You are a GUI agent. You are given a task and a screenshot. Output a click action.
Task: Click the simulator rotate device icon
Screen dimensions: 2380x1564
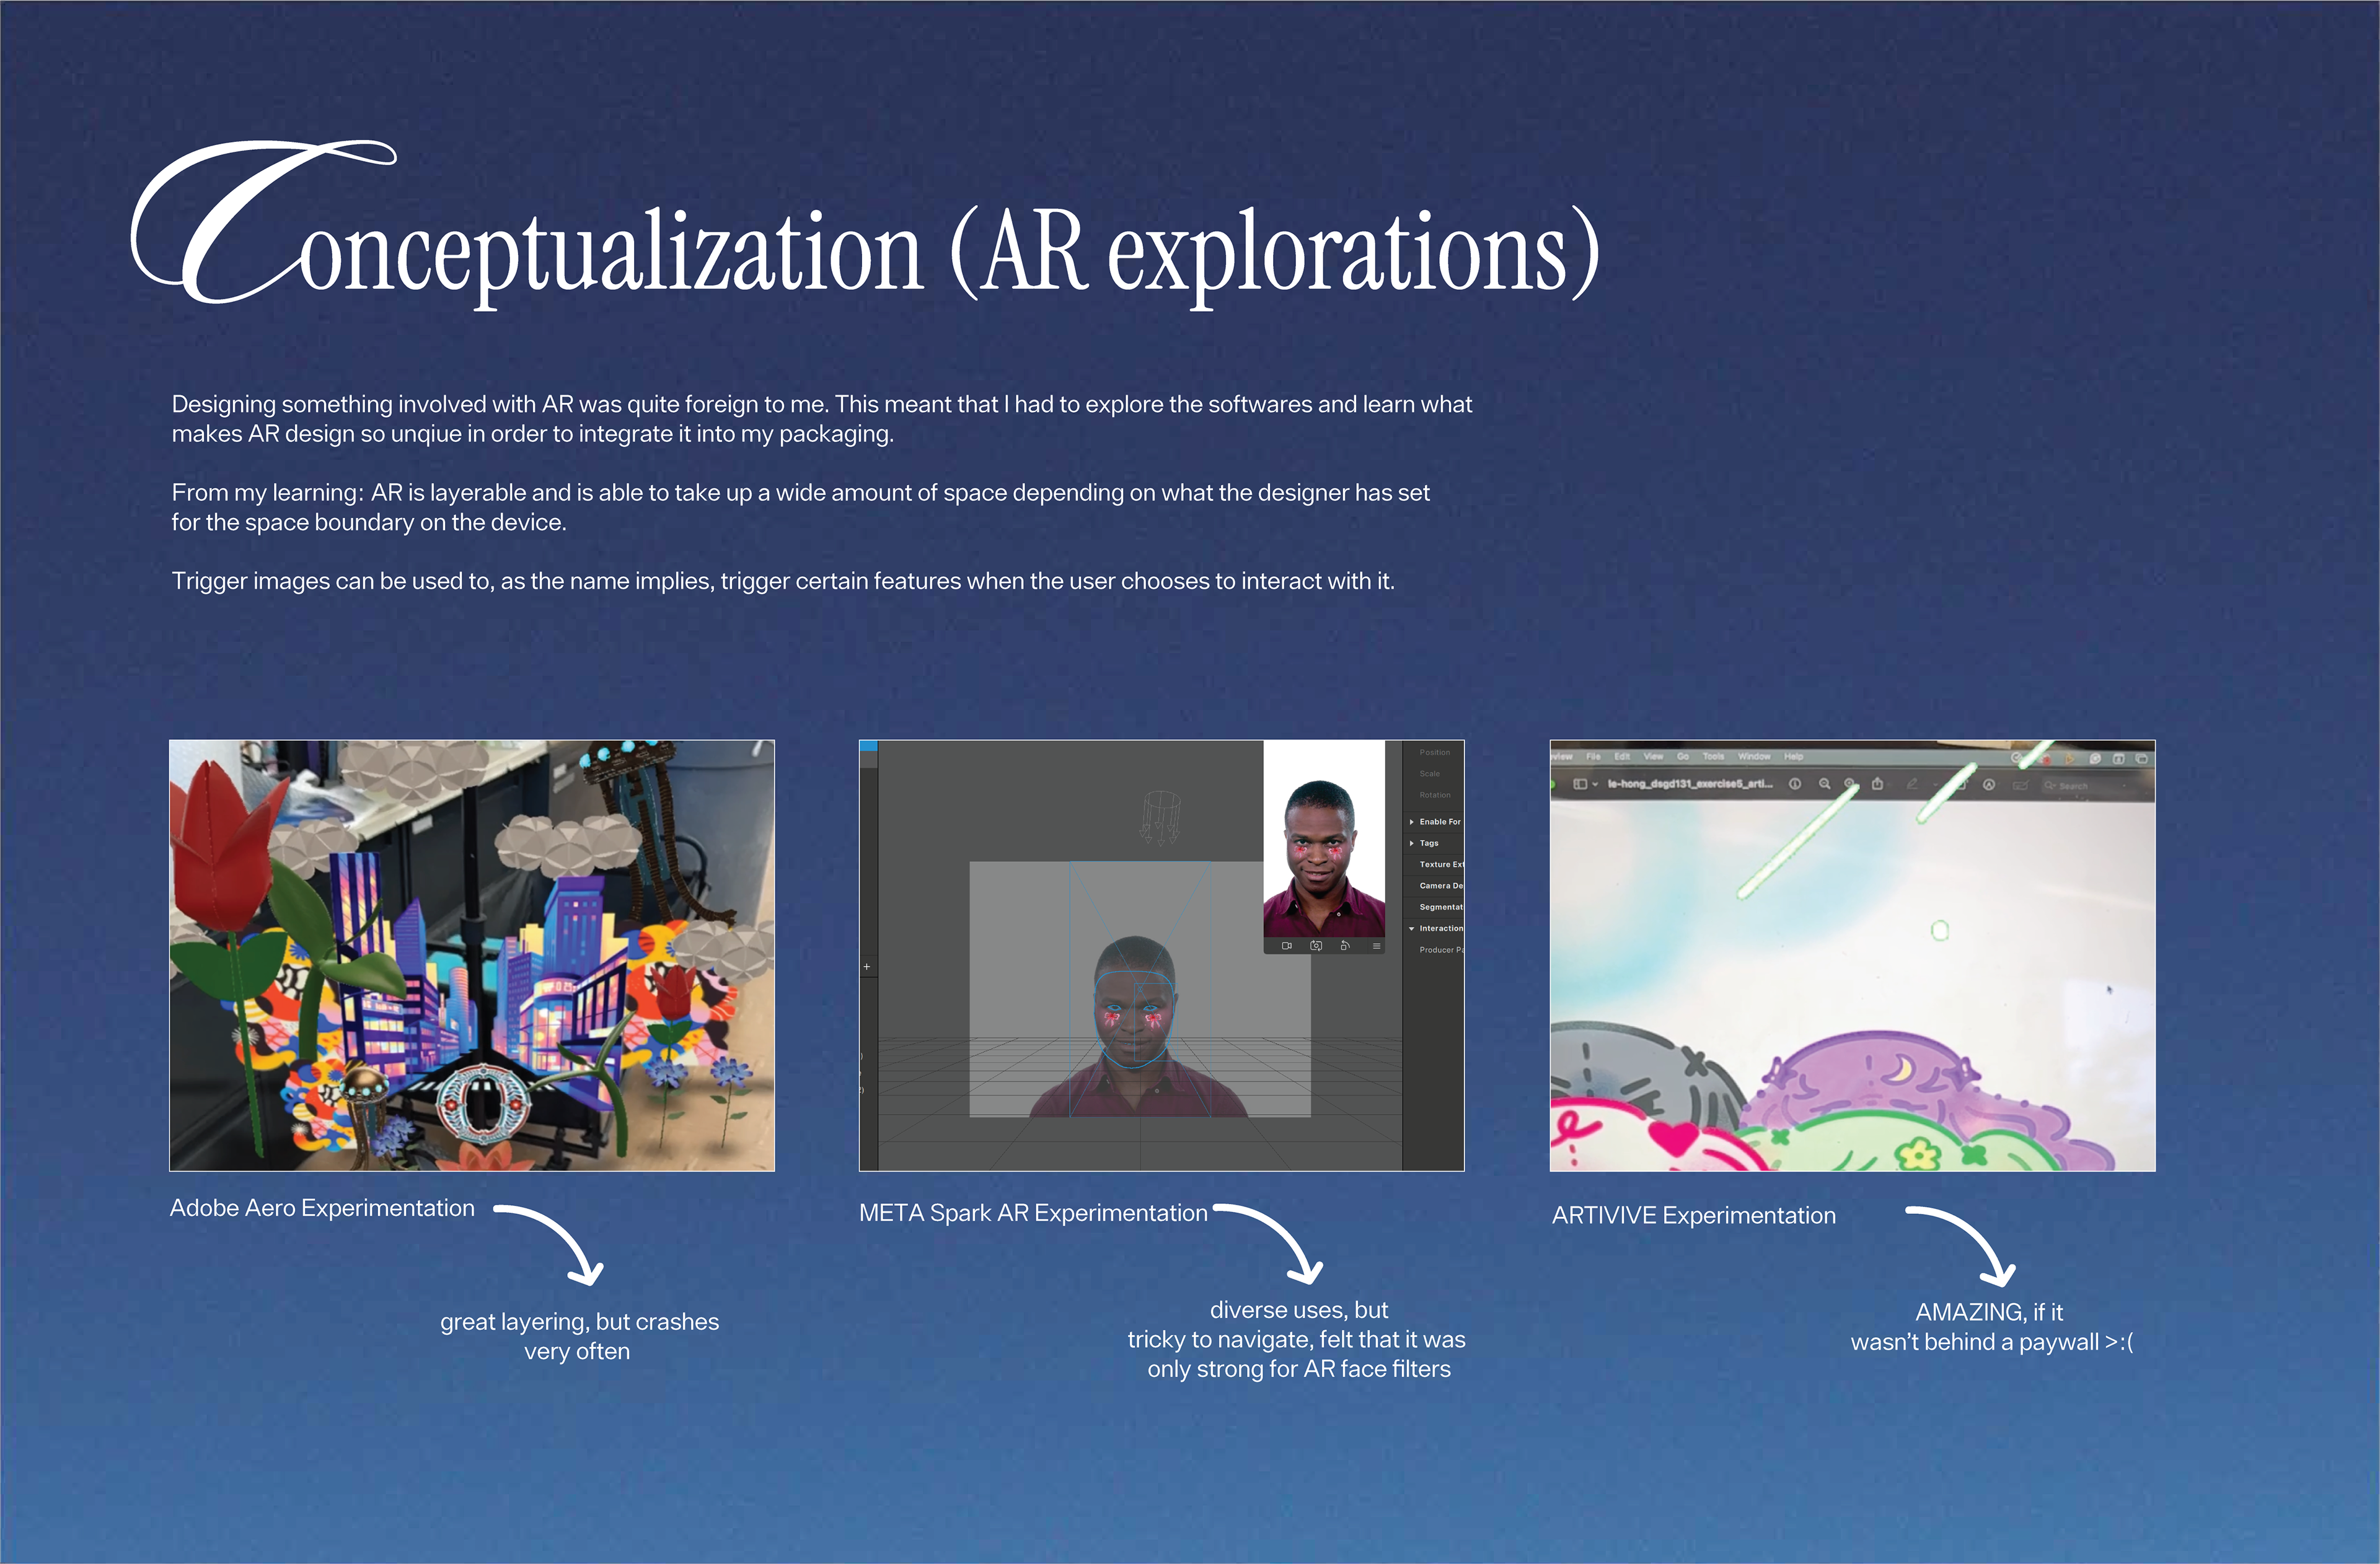coord(1345,945)
